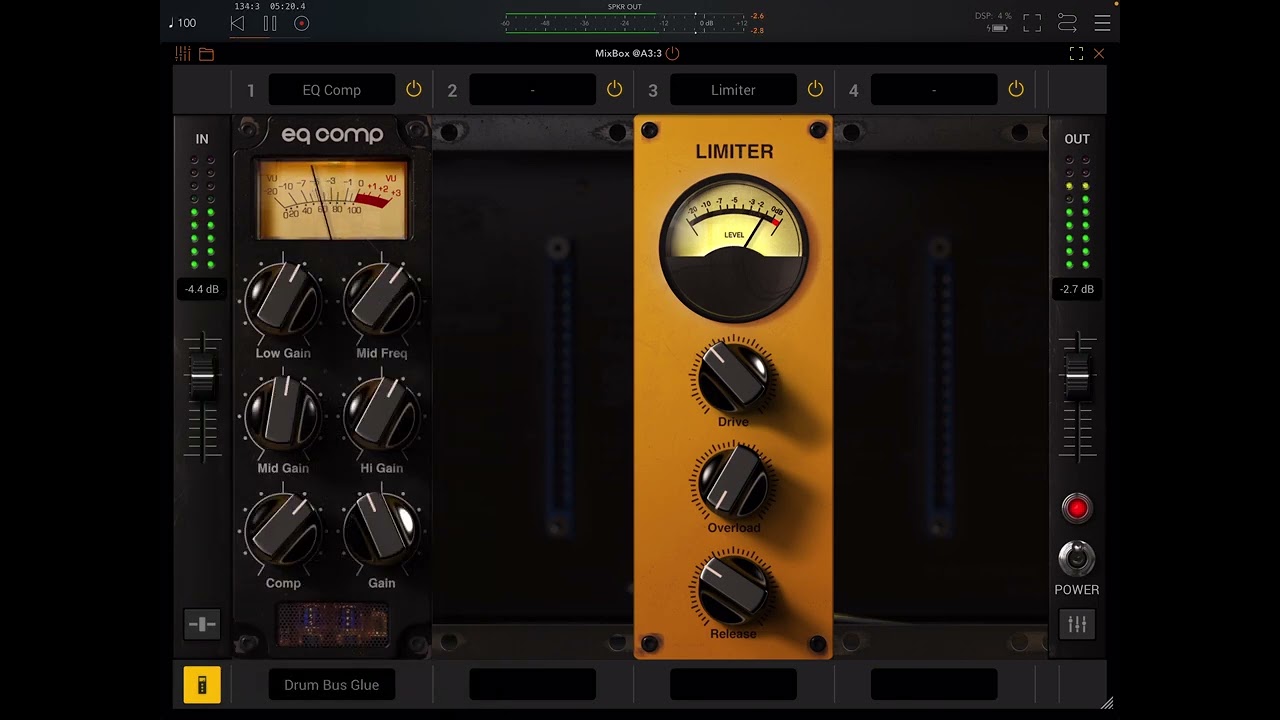
Task: Select the -4.4 dB input value
Action: (202, 289)
